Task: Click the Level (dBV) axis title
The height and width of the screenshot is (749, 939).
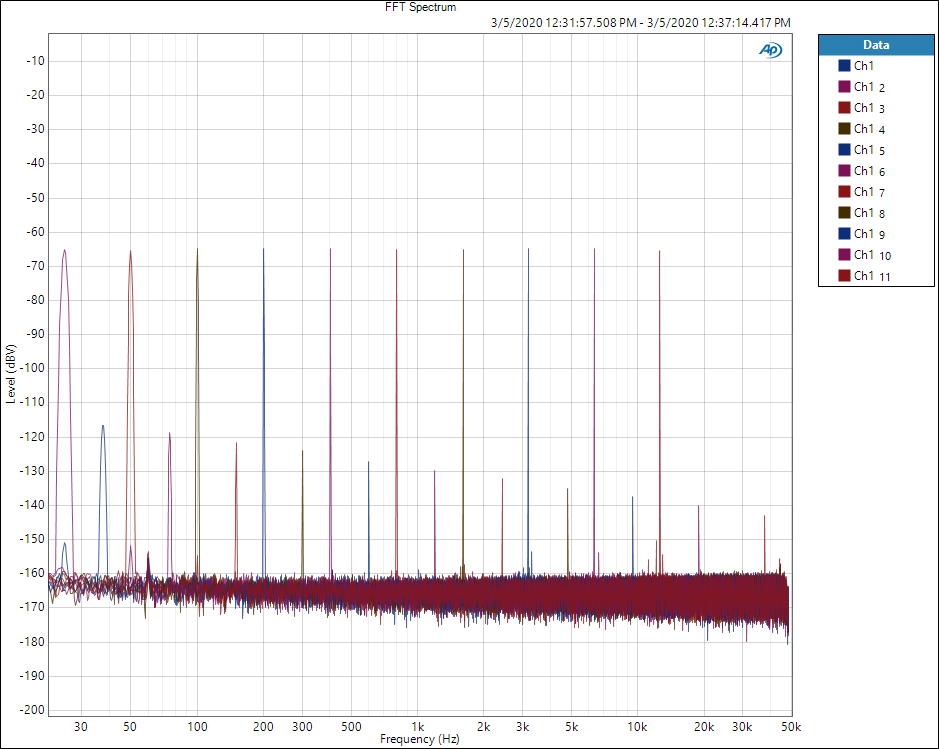Action: click(x=10, y=374)
